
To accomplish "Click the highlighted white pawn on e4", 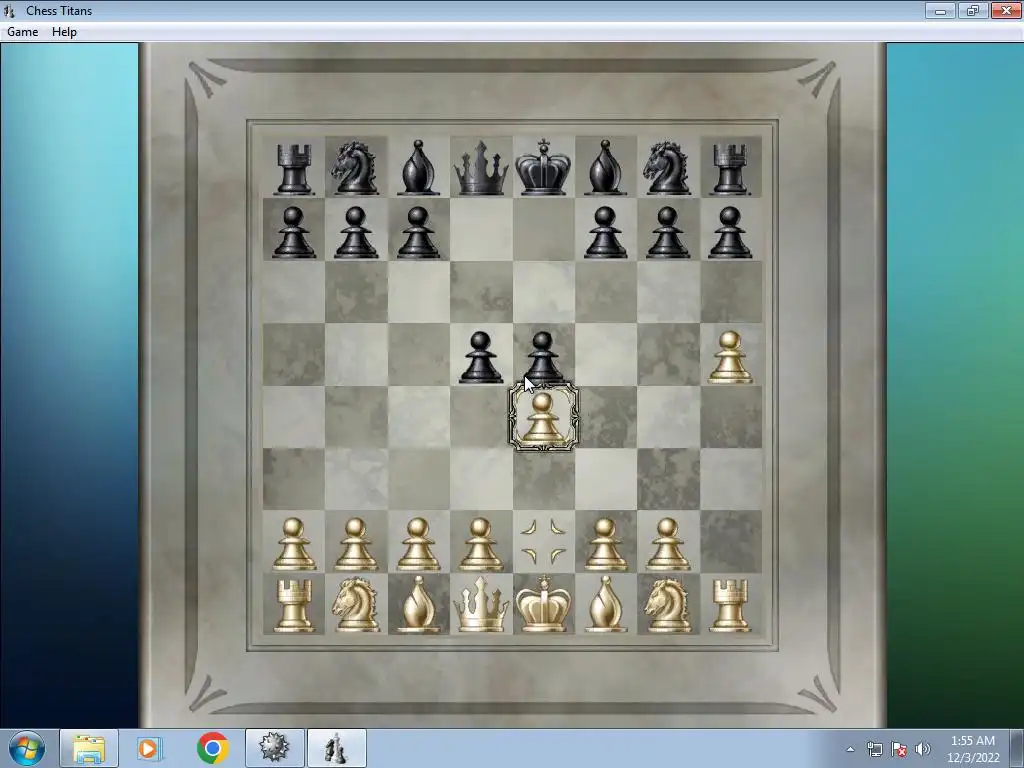I will 543,419.
